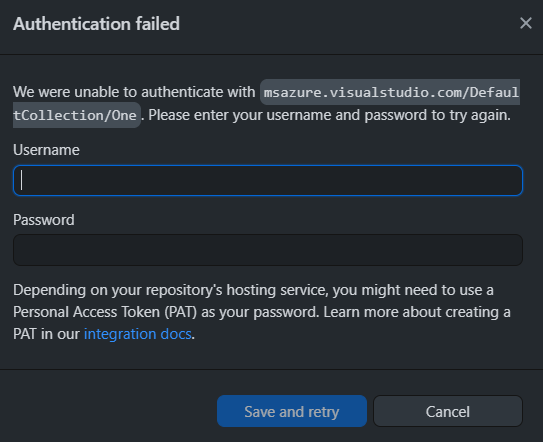
Task: Click the tCollection/One code text
Action: coord(75,115)
